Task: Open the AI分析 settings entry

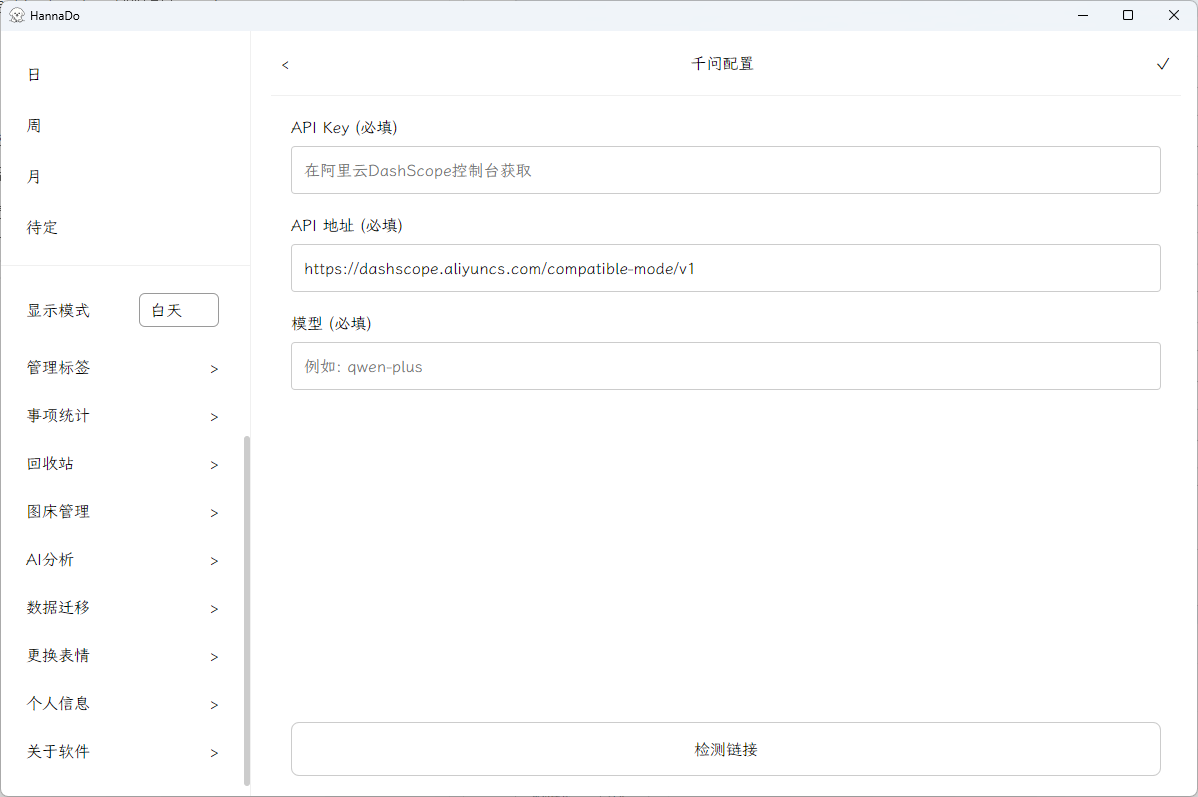Action: coord(122,560)
